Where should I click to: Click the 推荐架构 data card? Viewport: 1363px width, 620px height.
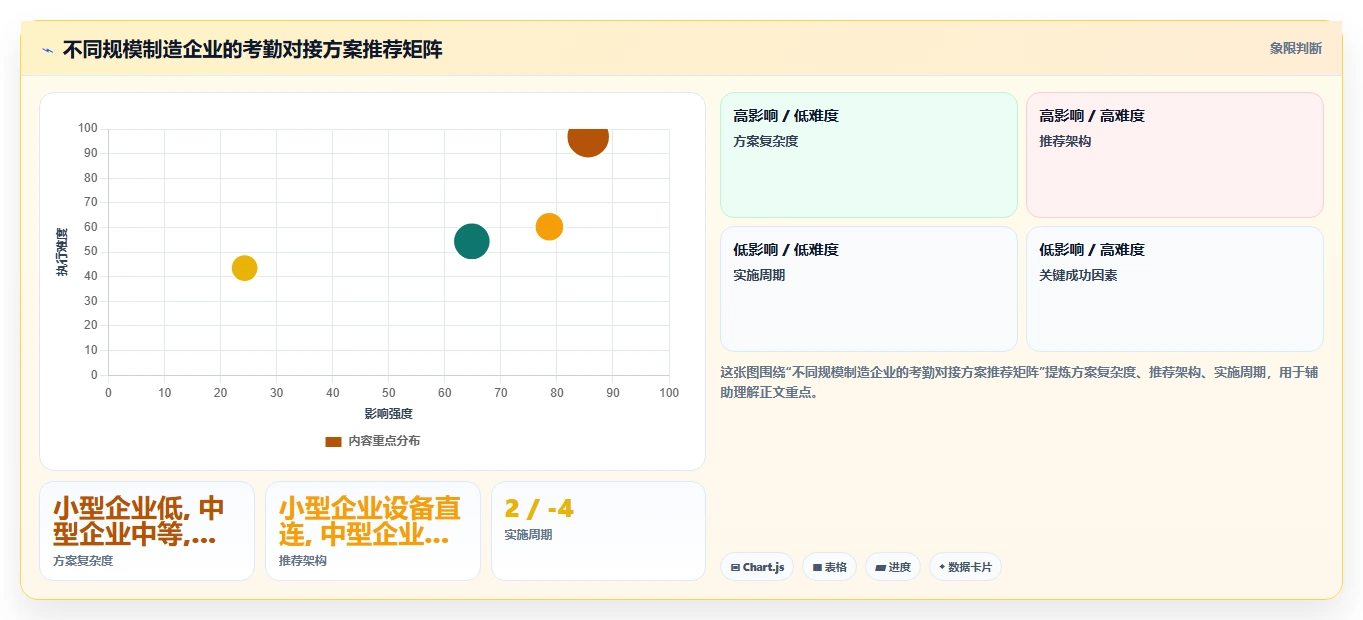point(373,531)
